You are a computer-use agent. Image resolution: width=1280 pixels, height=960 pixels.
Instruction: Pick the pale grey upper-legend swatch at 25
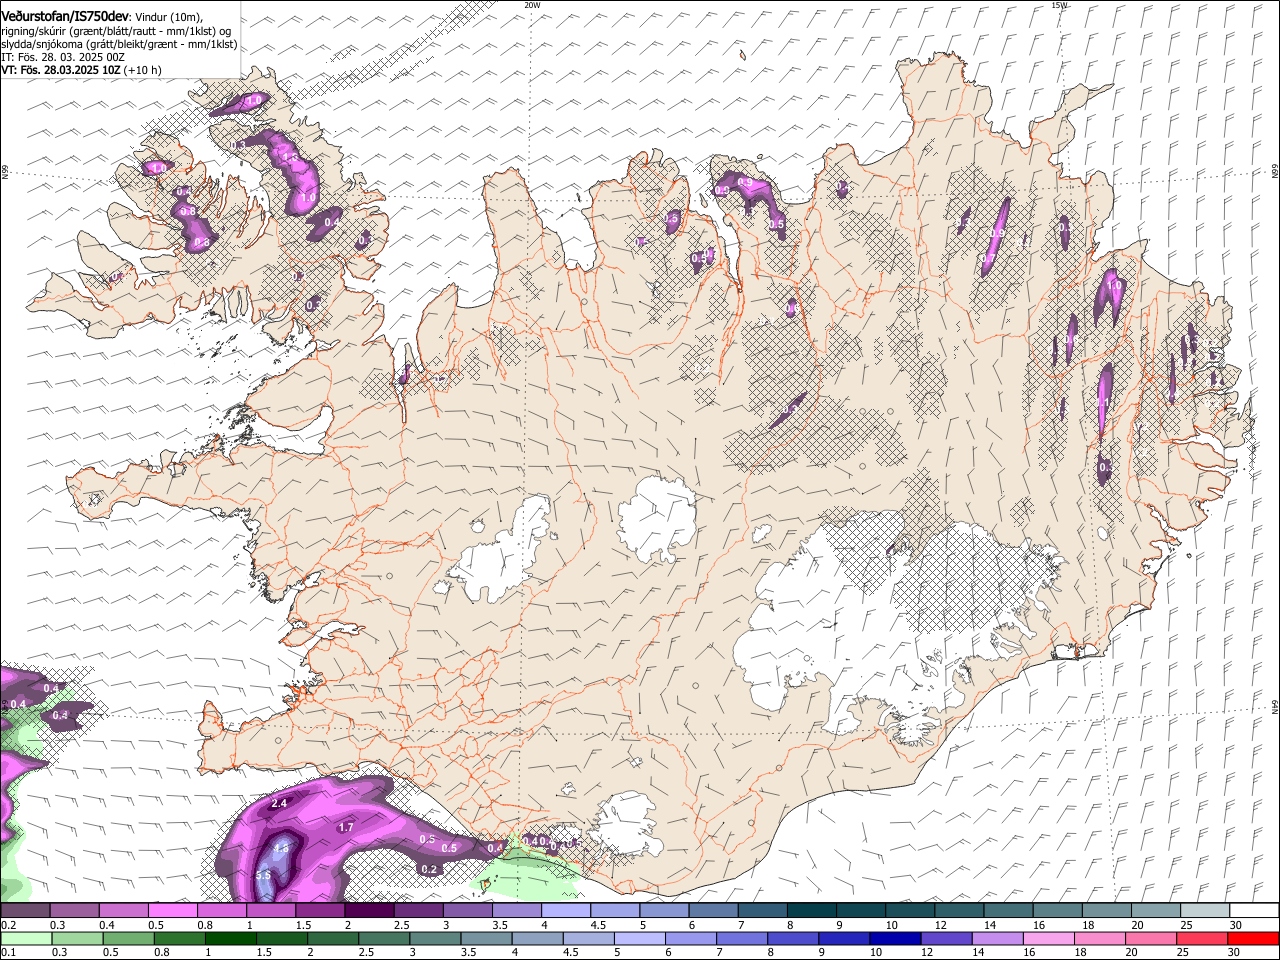coord(1206,911)
